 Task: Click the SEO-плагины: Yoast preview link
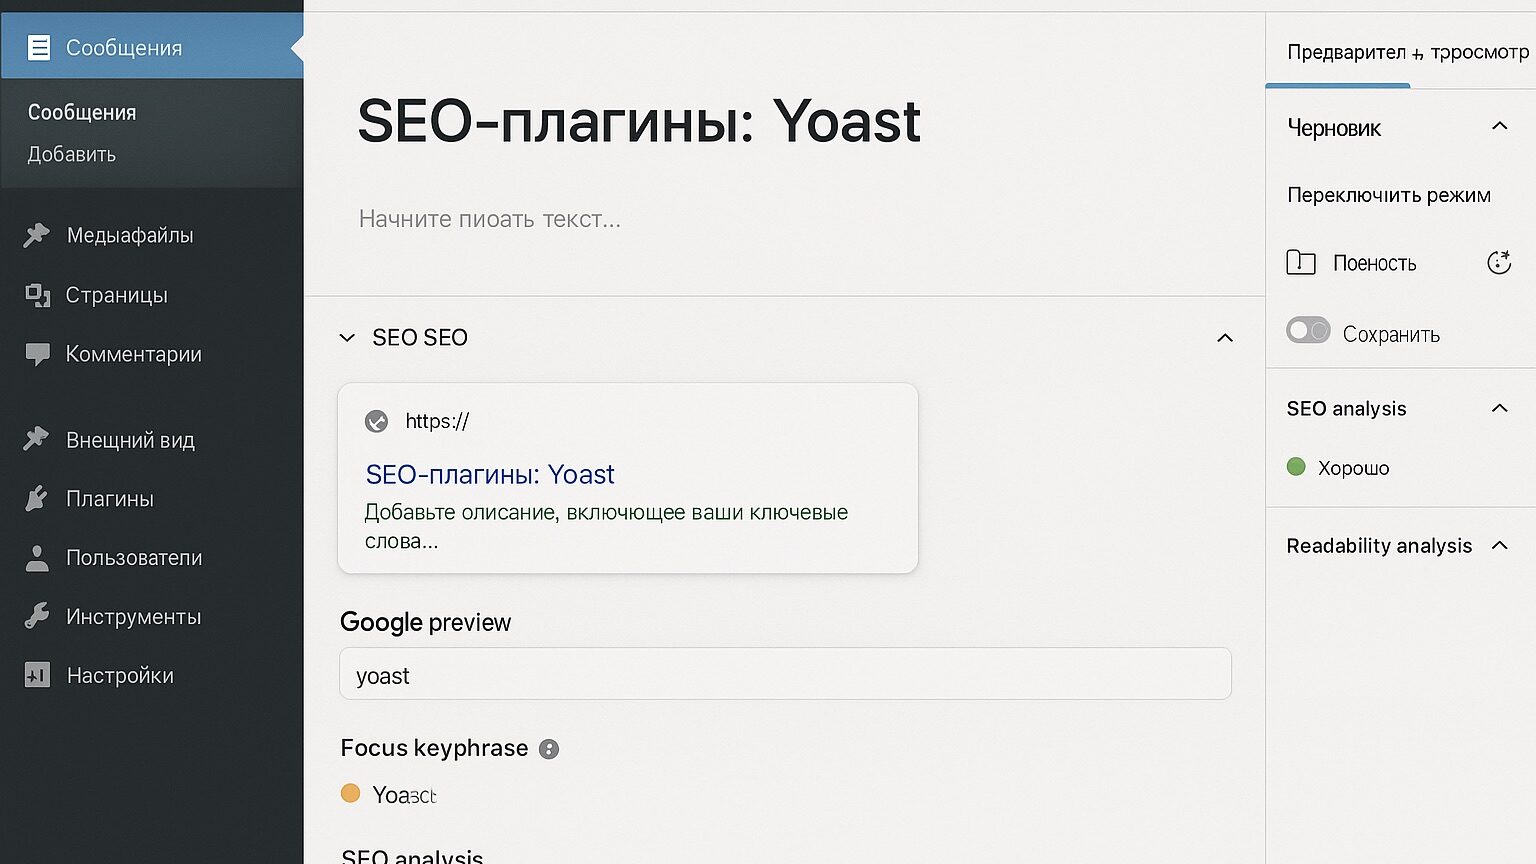(490, 474)
